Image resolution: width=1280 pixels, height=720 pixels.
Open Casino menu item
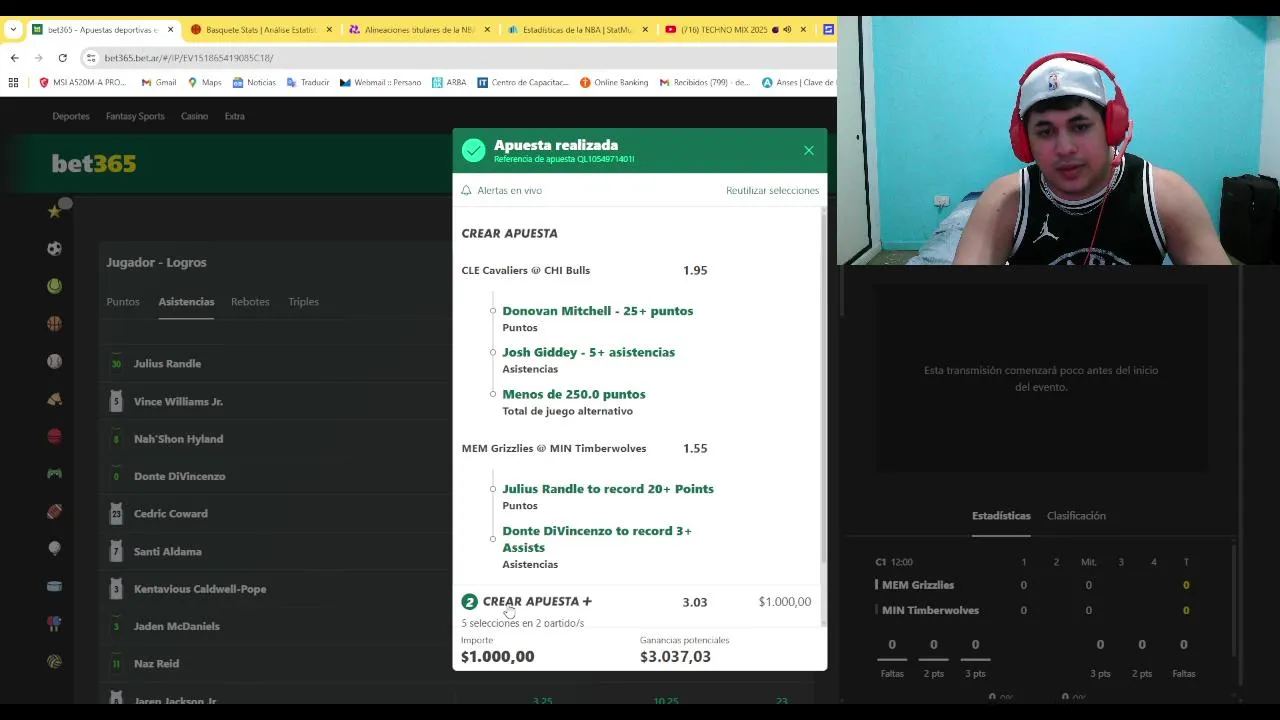[194, 116]
